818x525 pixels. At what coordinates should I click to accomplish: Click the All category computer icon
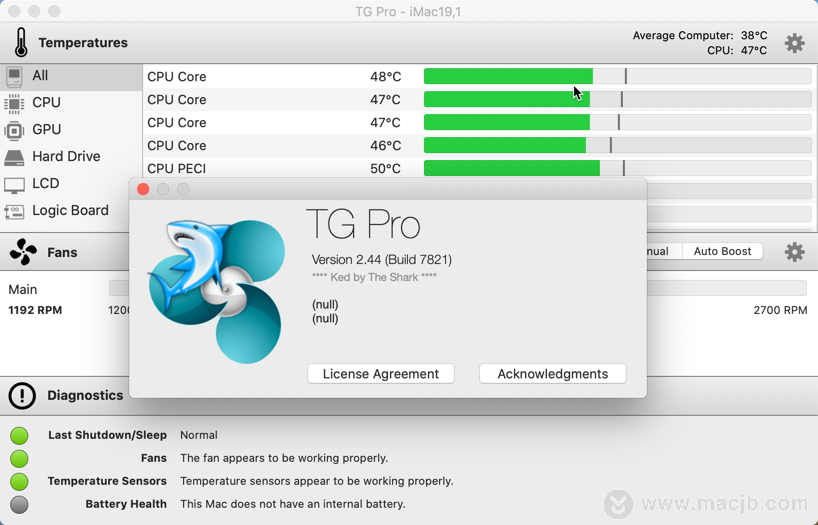pyautogui.click(x=14, y=76)
